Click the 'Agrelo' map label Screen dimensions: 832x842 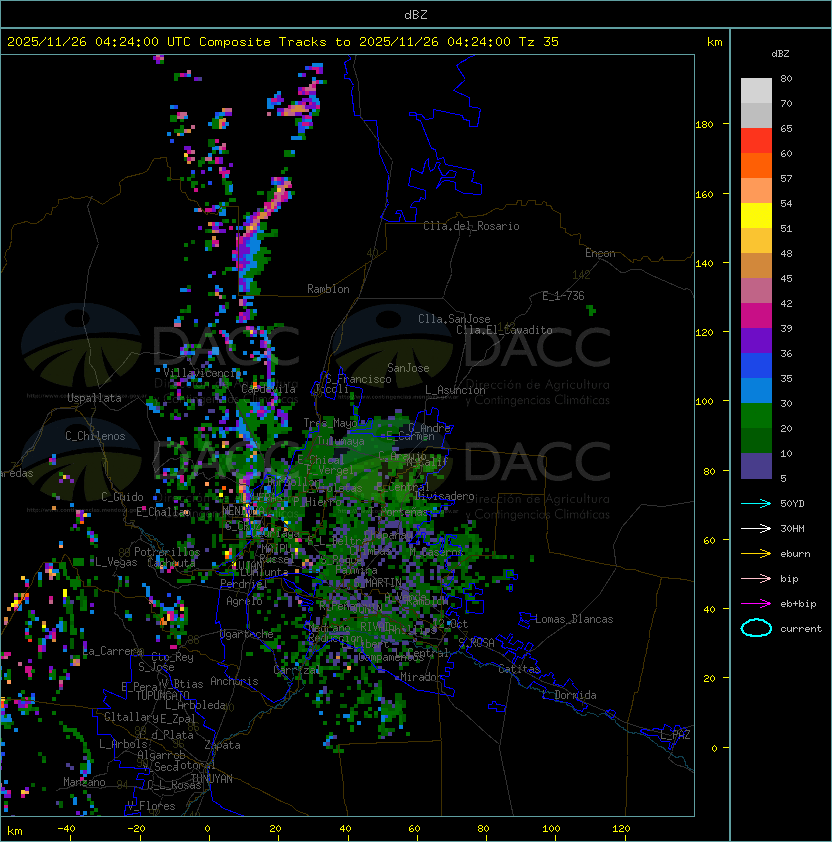pos(244,601)
